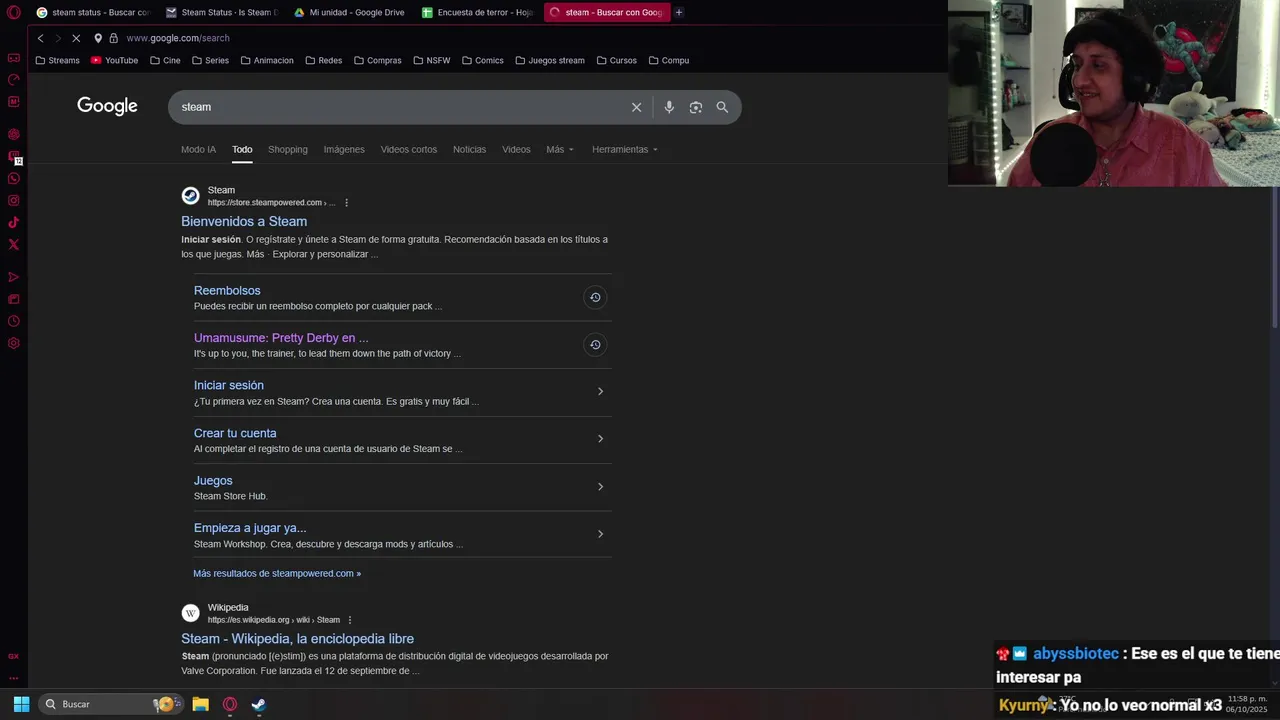This screenshot has width=1280, height=720.
Task: Open GX Corner controller icon in sidebar
Action: click(x=14, y=58)
